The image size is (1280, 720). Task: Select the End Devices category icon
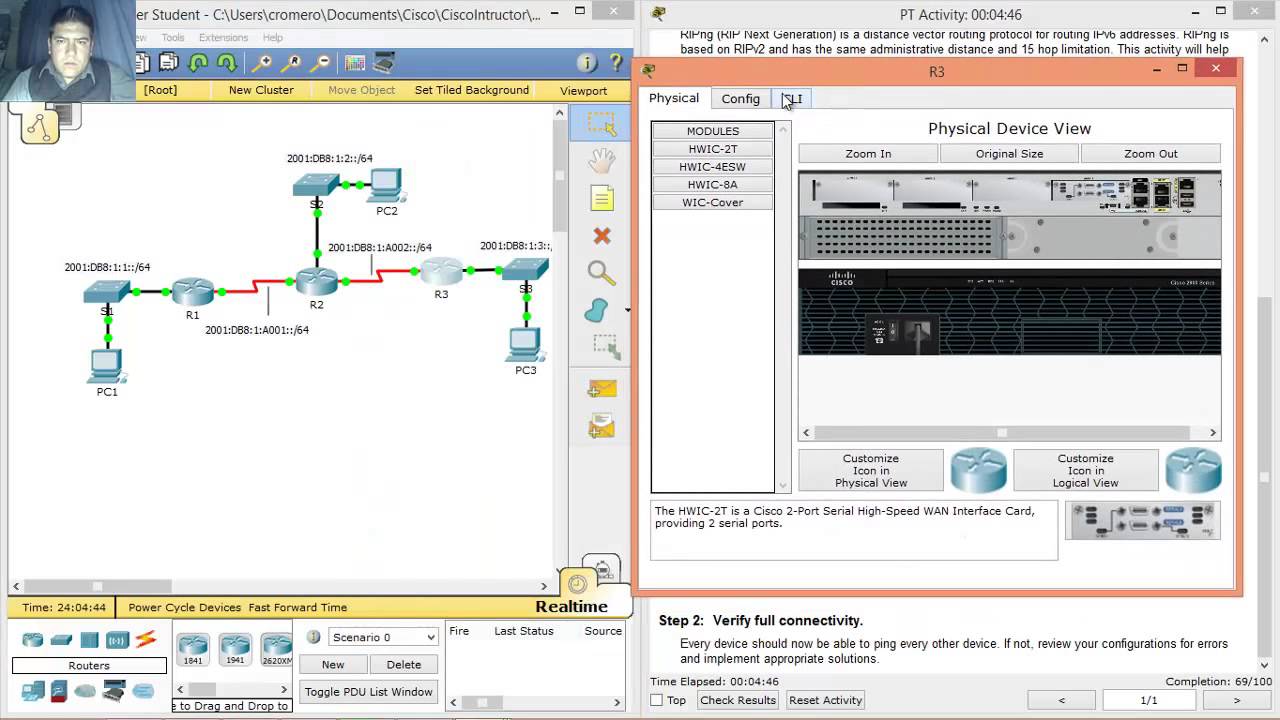point(33,690)
